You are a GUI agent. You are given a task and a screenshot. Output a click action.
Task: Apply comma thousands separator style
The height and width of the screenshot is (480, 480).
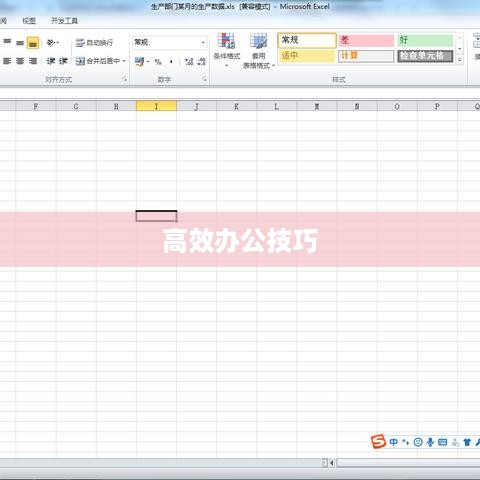(x=171, y=61)
